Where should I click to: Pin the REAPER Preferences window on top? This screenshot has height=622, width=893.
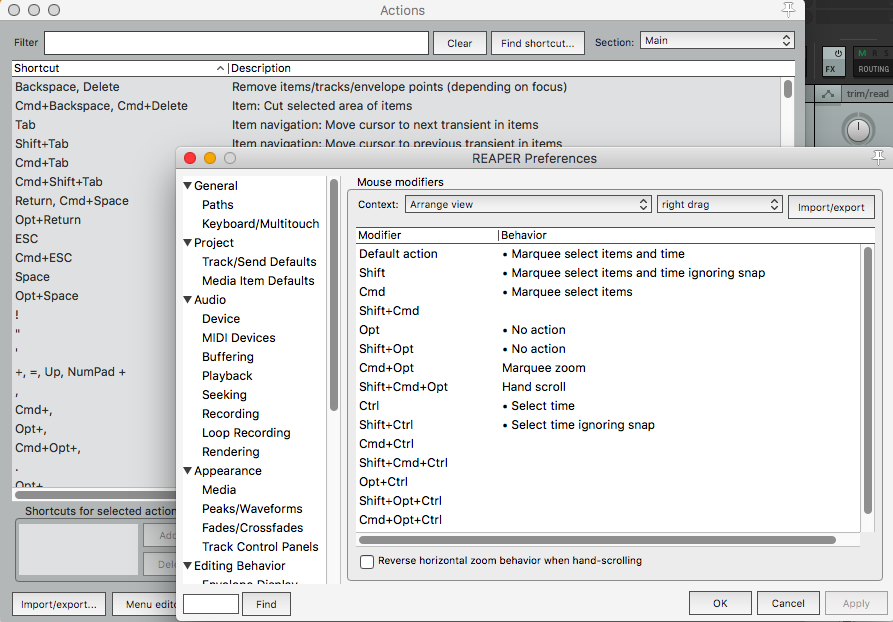click(878, 158)
